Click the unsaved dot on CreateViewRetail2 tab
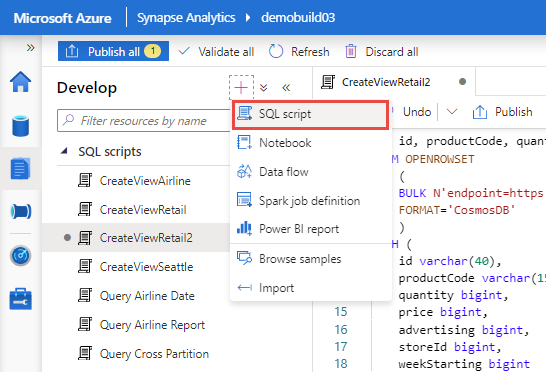Image resolution: width=546 pixels, height=372 pixels. click(462, 82)
